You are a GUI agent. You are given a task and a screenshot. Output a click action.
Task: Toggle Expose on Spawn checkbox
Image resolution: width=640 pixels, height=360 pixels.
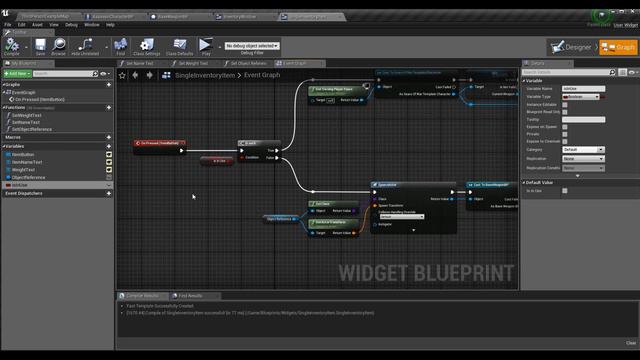pyautogui.click(x=565, y=127)
